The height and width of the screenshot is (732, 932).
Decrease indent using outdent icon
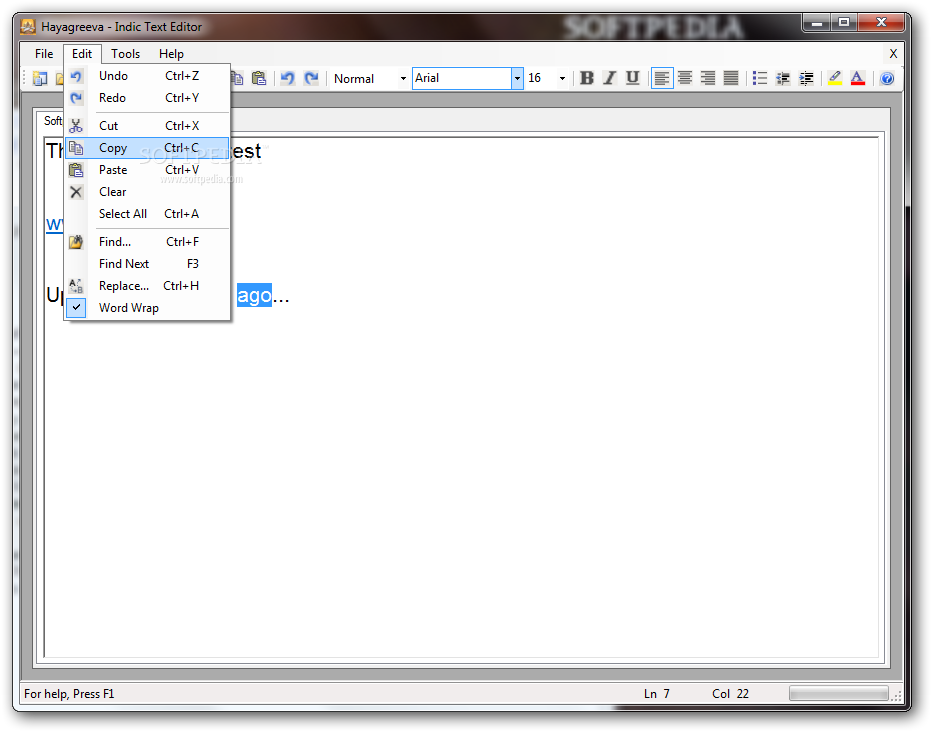(783, 78)
